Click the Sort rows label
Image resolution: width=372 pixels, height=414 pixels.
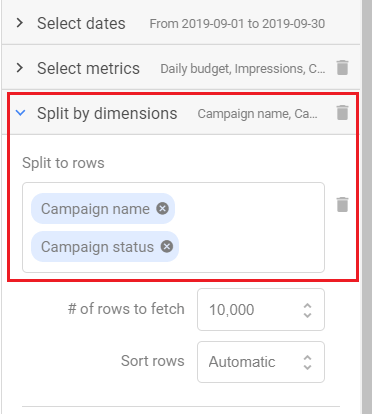click(x=153, y=361)
